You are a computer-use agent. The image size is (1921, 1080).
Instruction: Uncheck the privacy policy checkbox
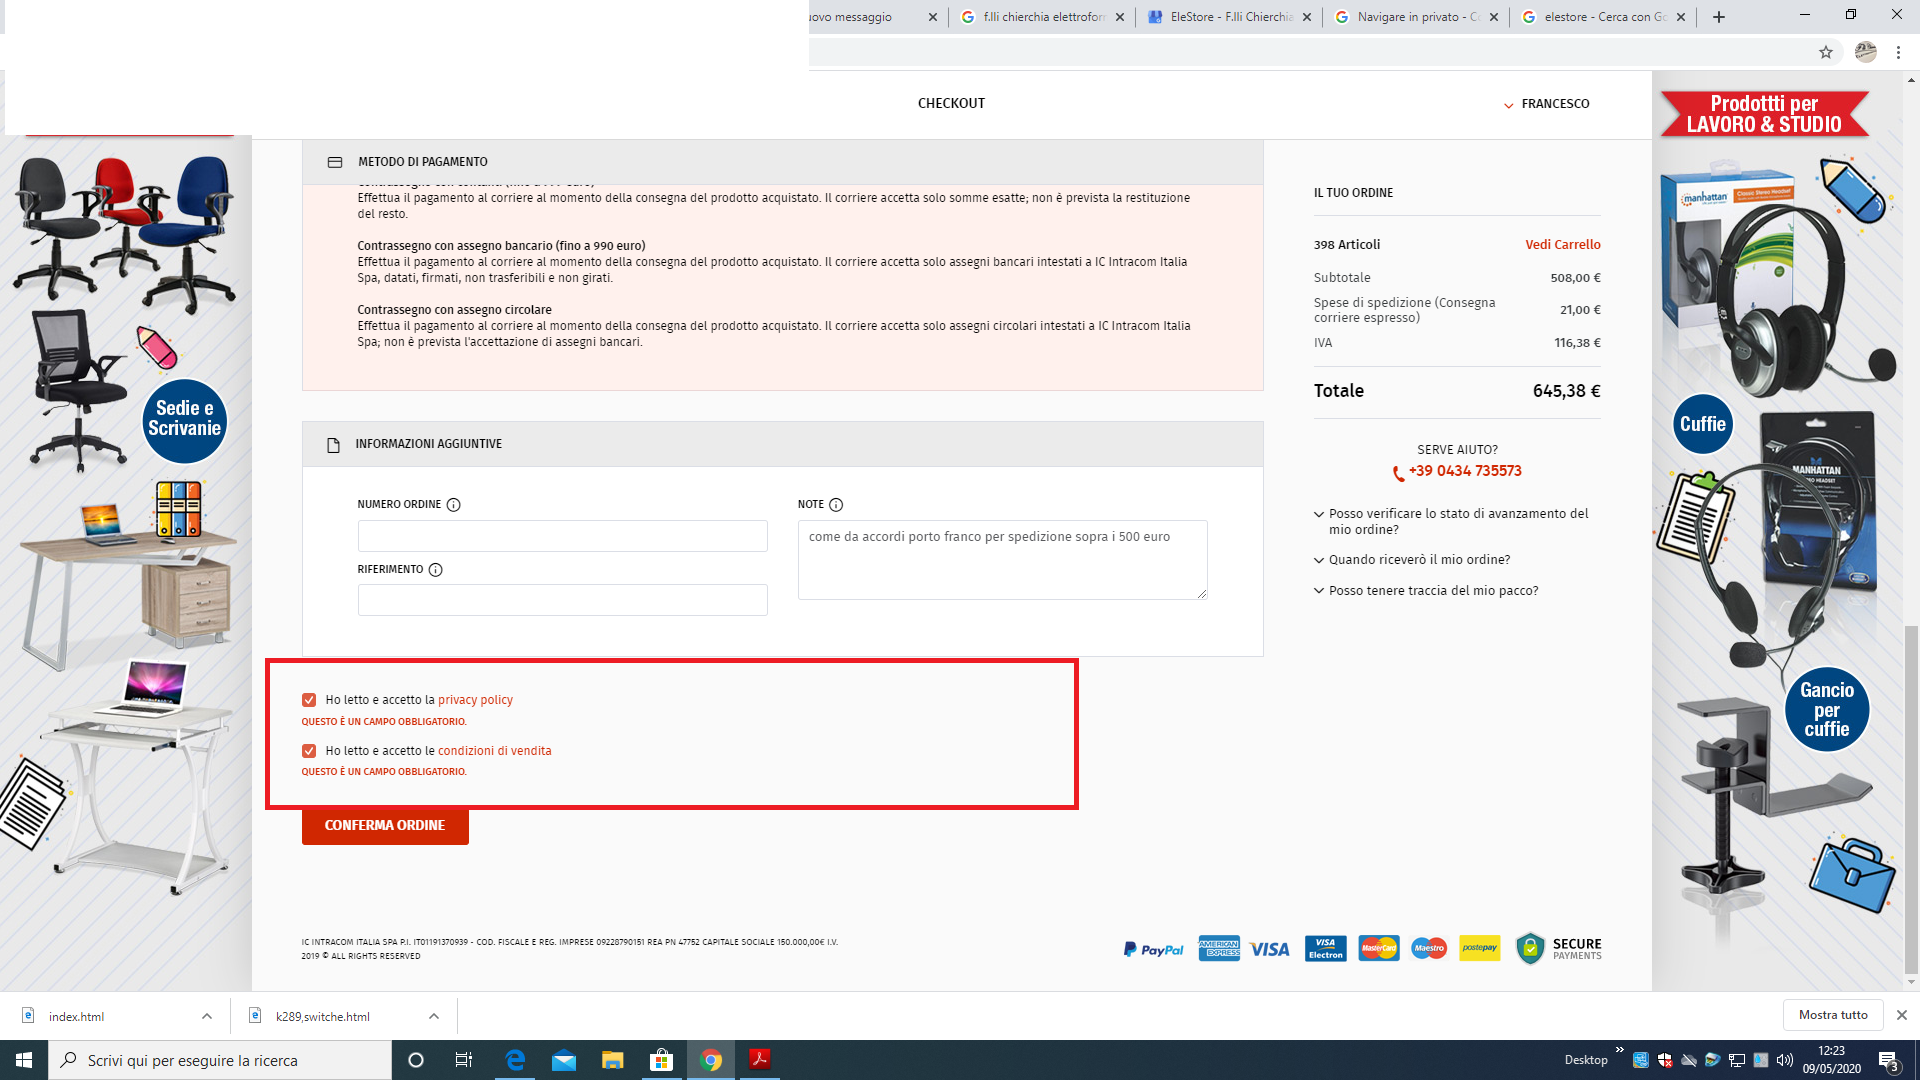click(x=309, y=700)
